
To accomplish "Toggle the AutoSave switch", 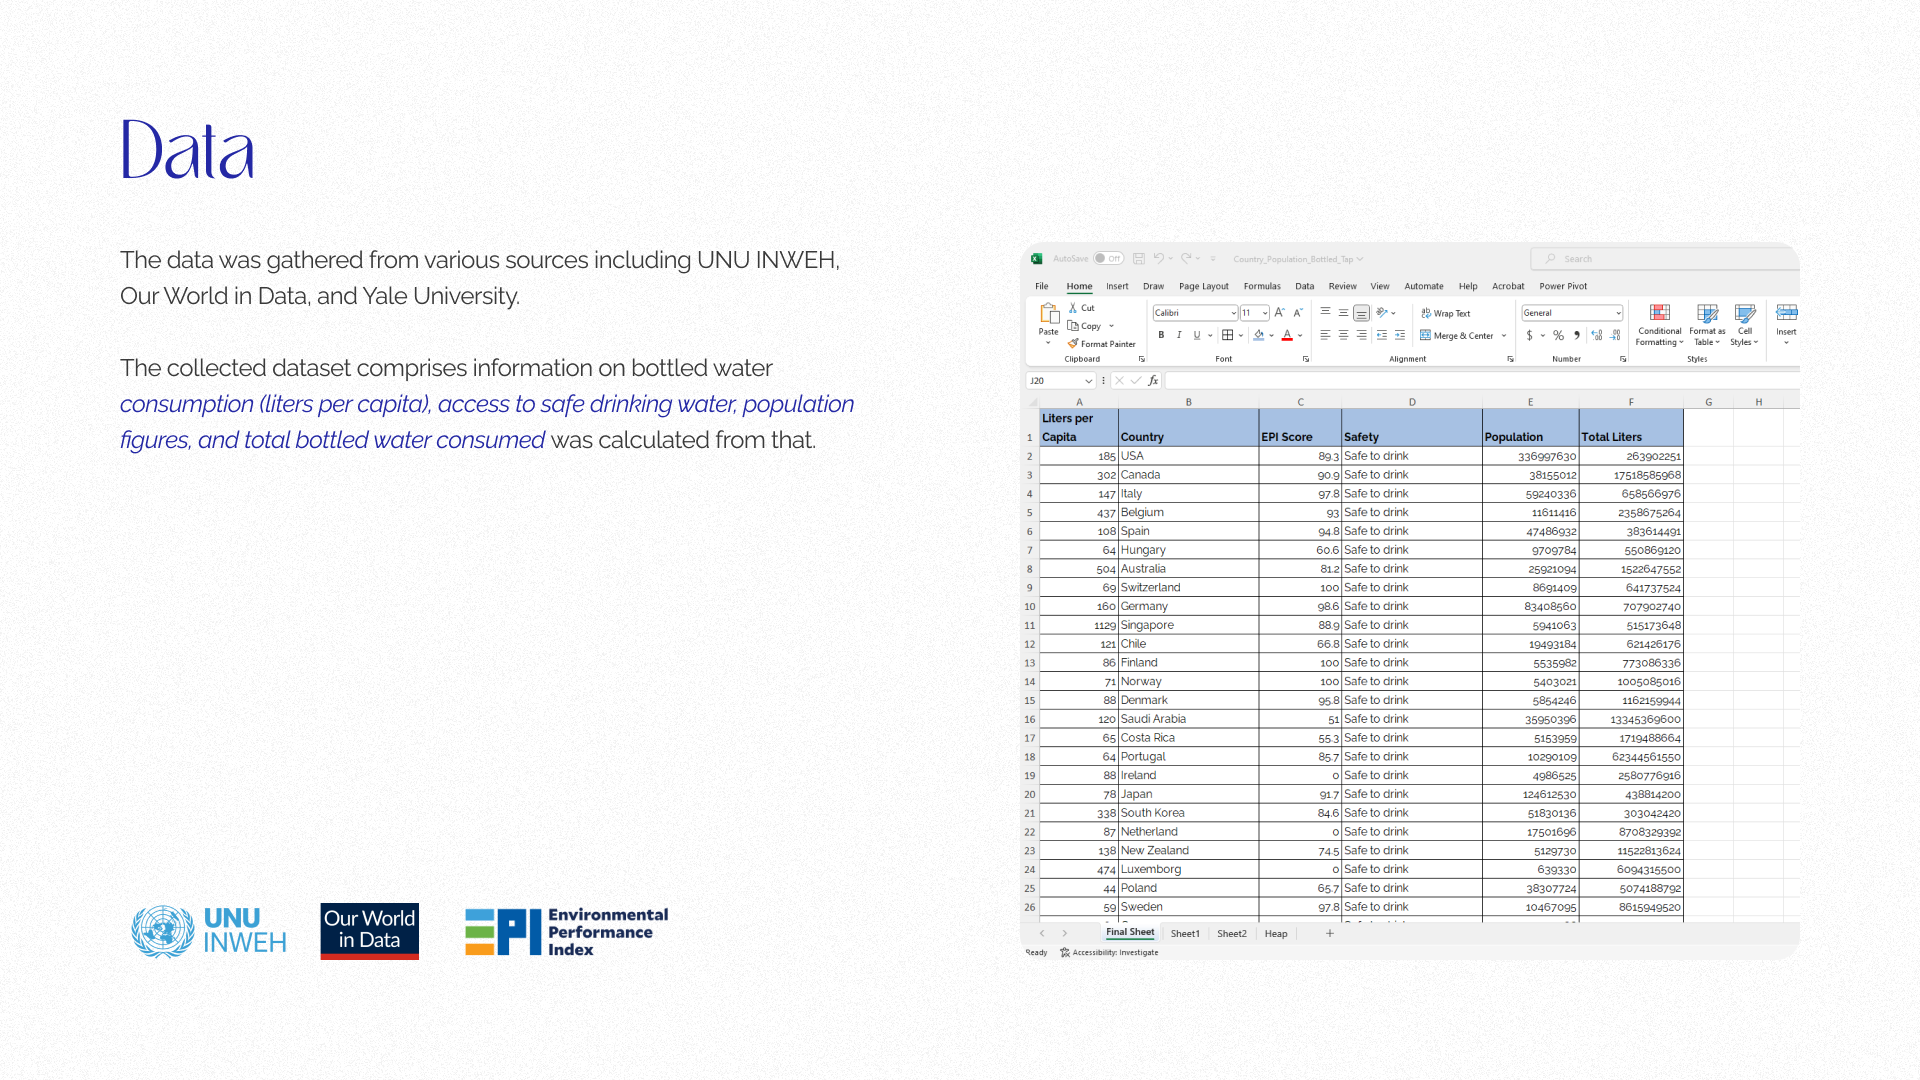I will (1107, 258).
